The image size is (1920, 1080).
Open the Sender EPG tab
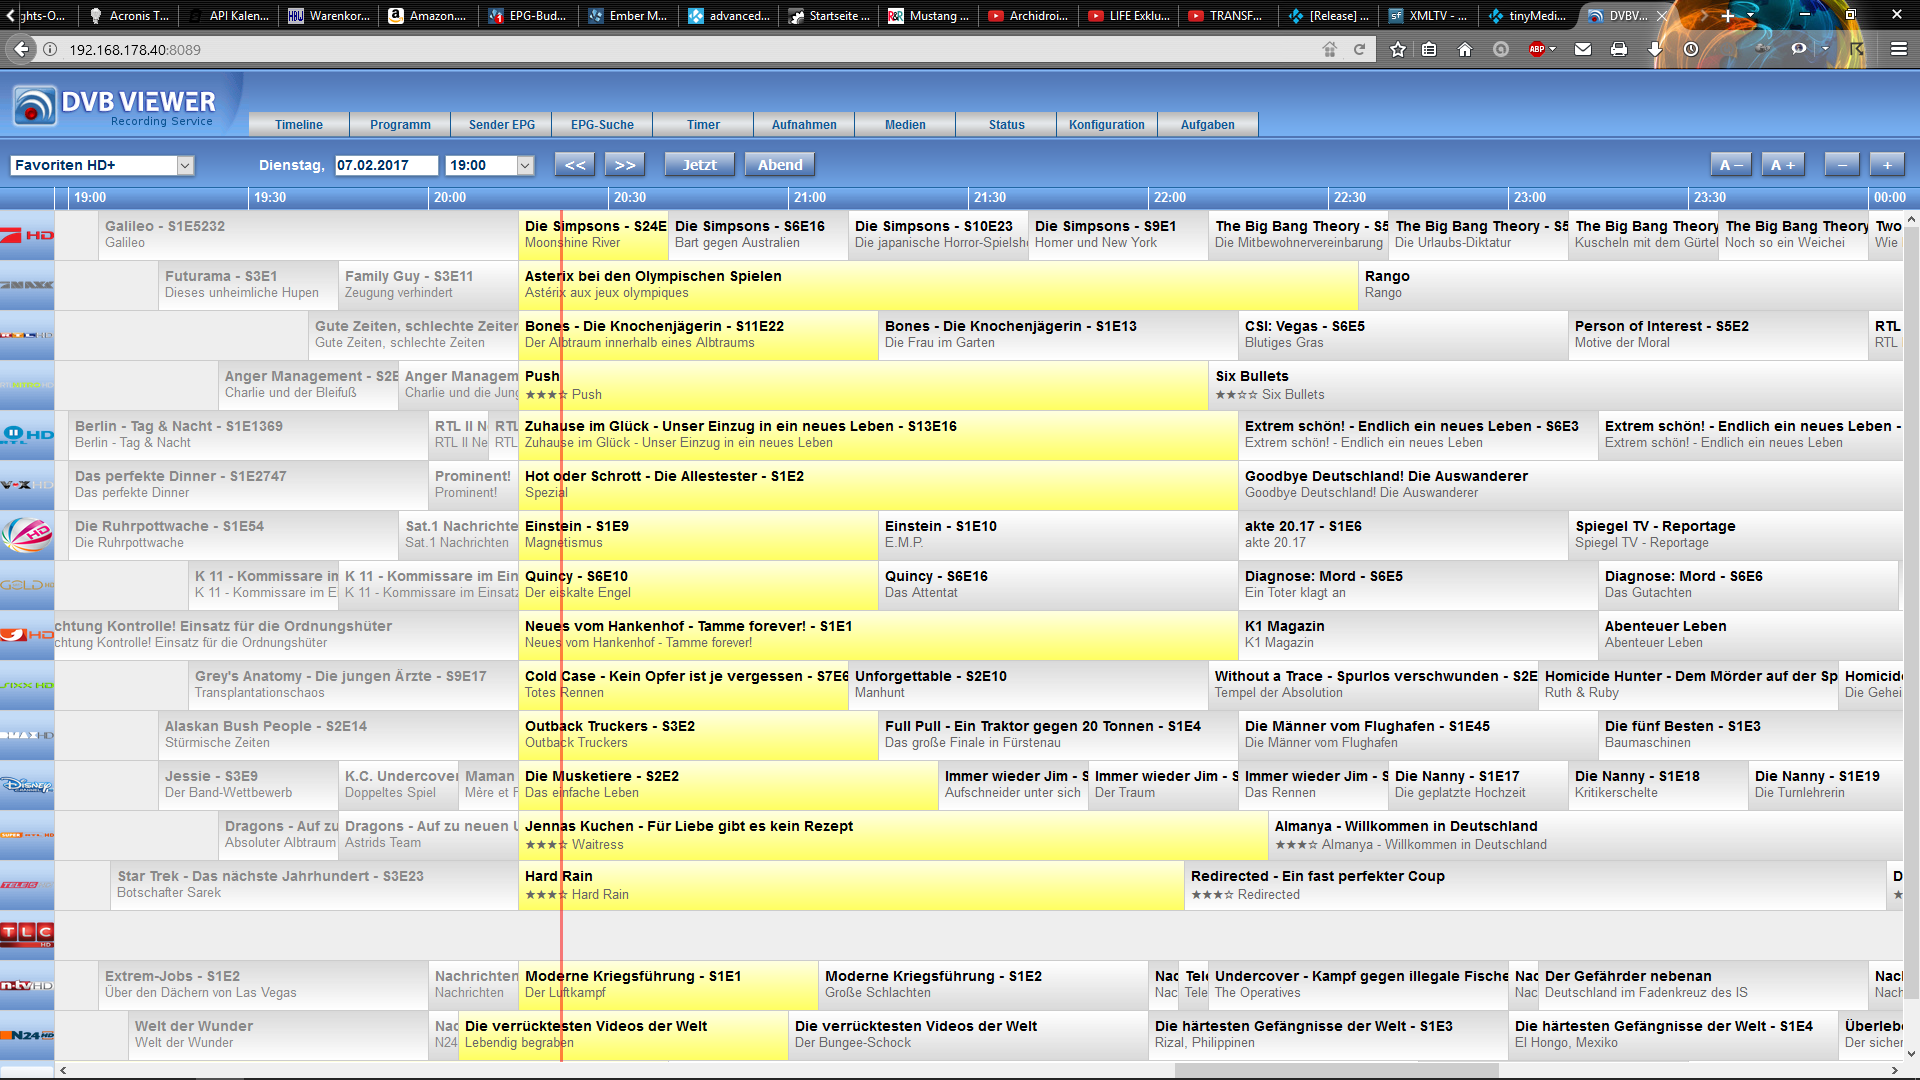(x=502, y=125)
